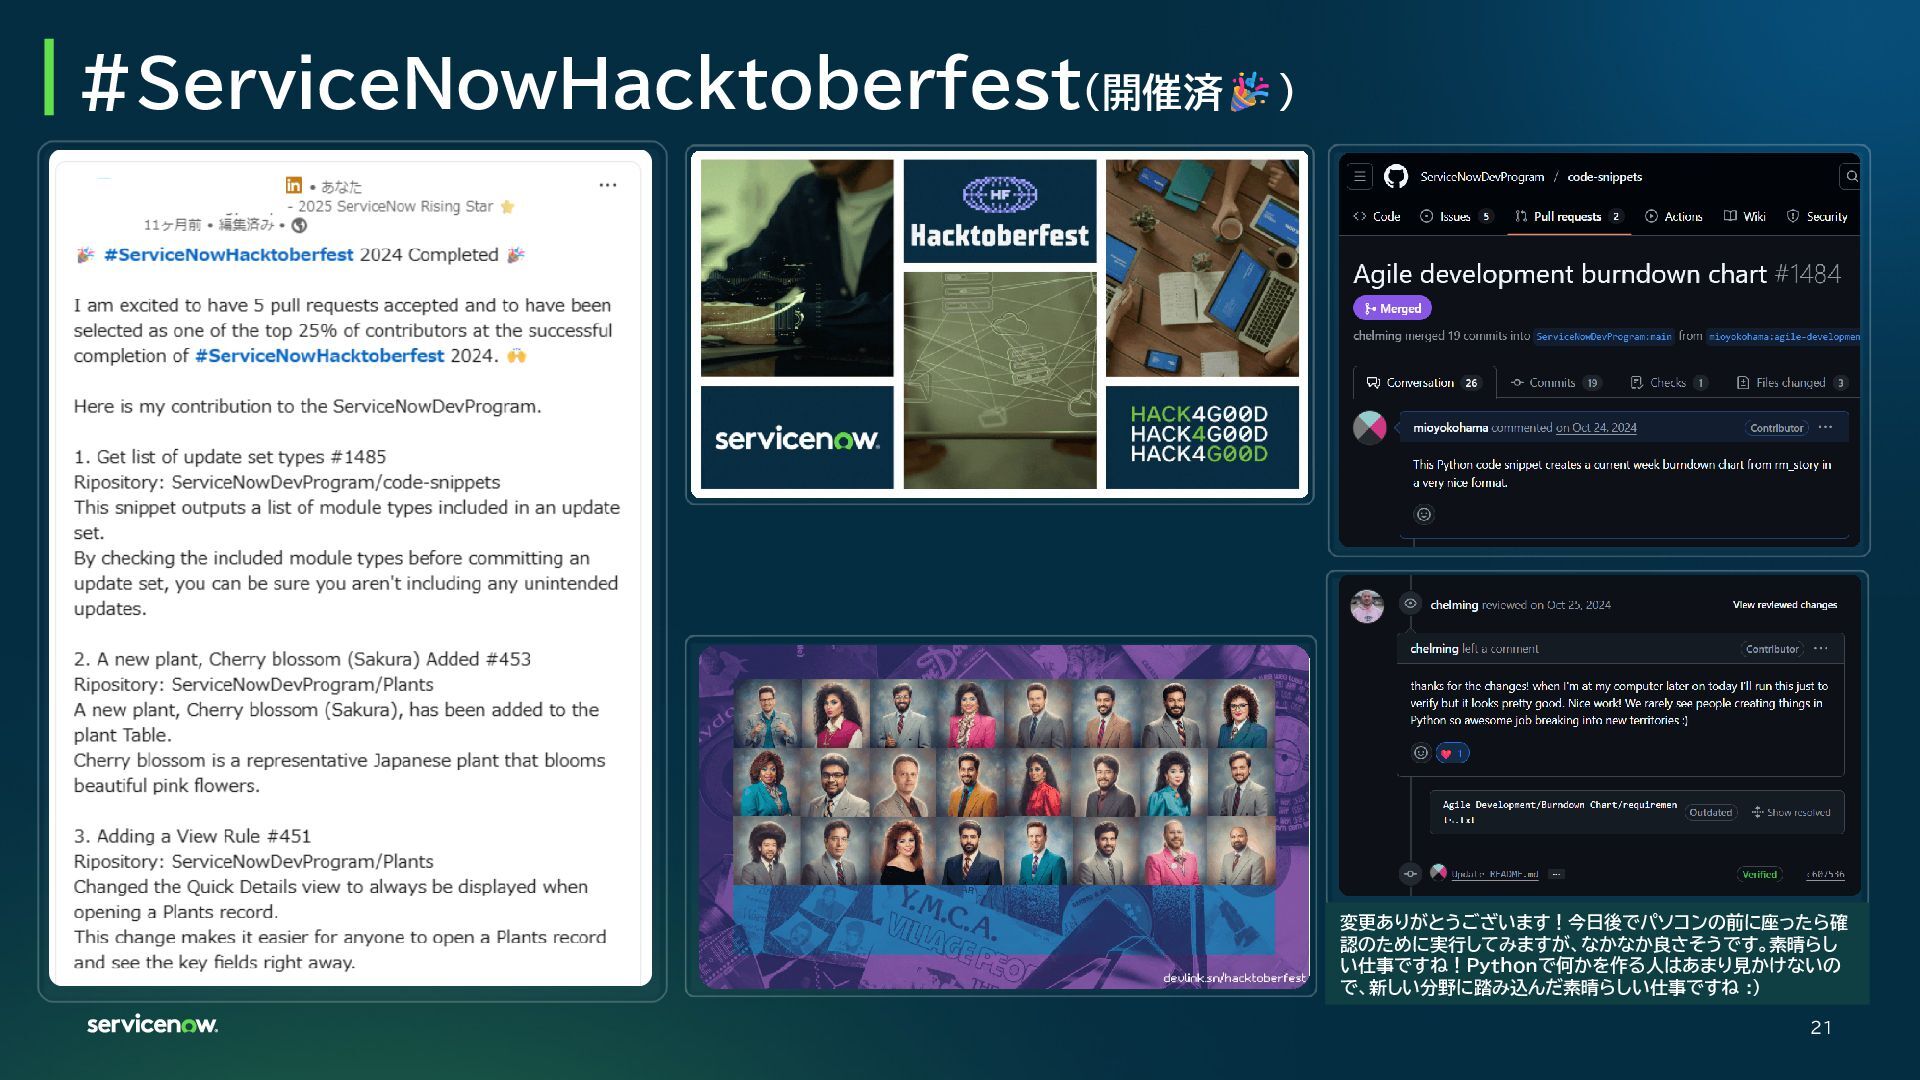
Task: Open LinkedIn post three-dot options menu
Action: coord(607,185)
